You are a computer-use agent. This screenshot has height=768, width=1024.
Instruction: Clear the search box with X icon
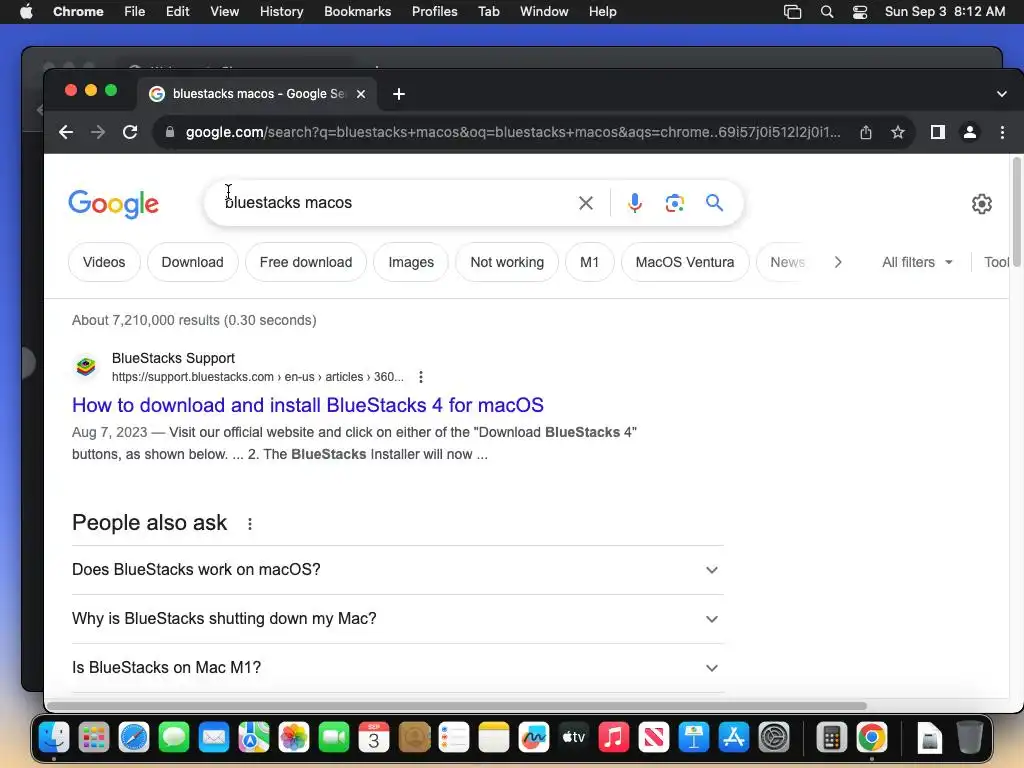[586, 203]
